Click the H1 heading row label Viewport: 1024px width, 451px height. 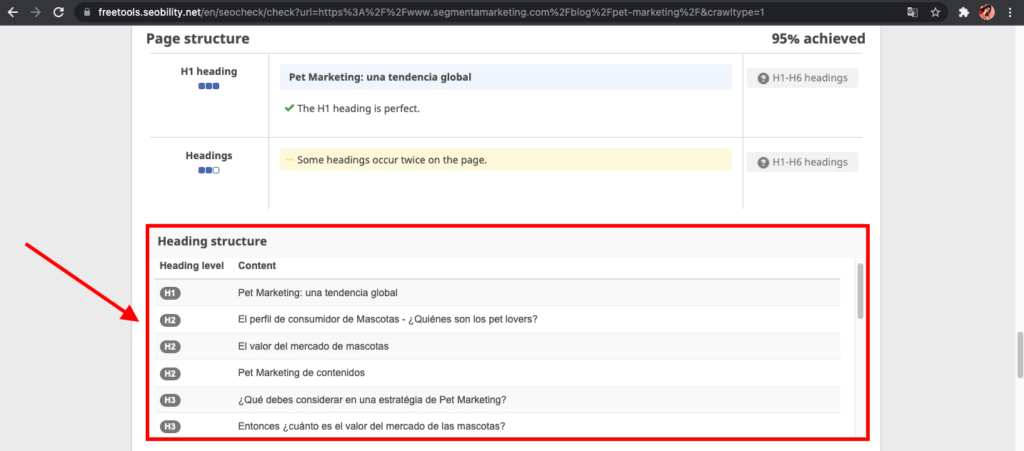209,71
